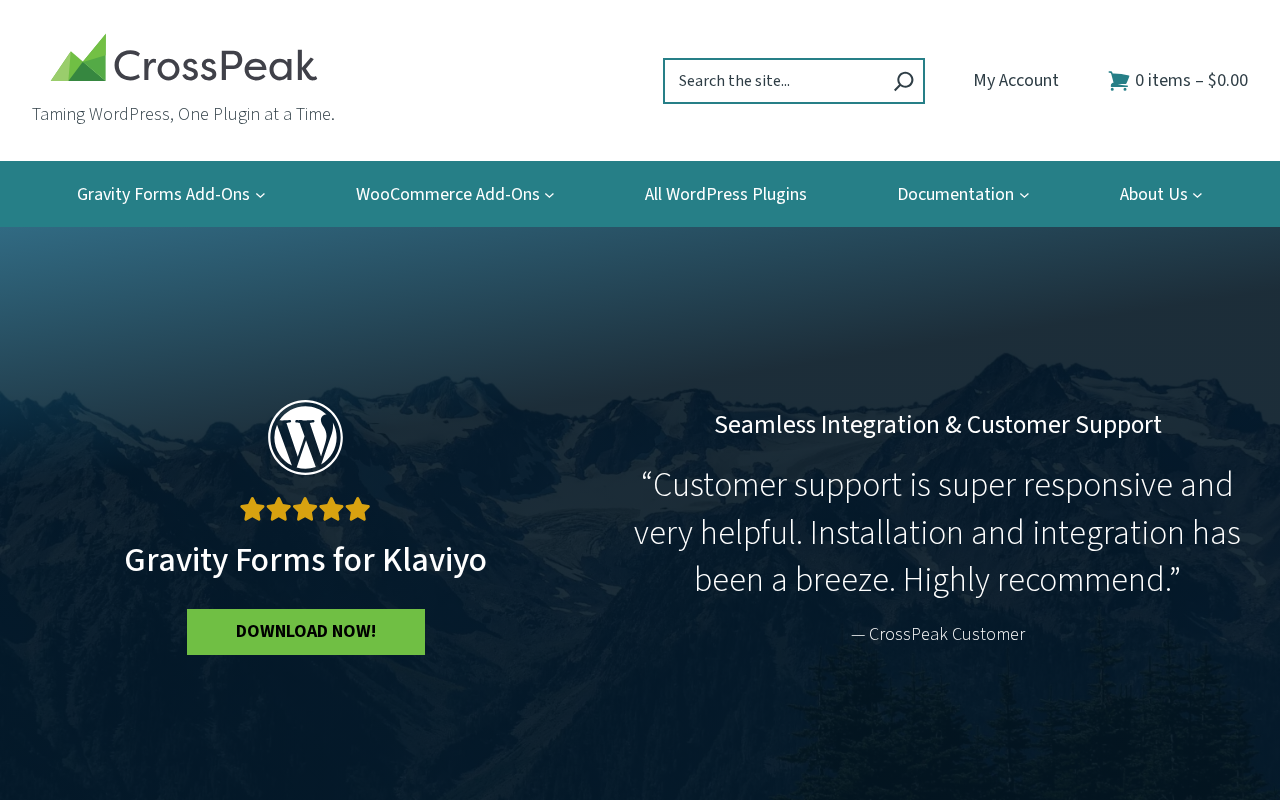Focus the Search the site field

pos(778,81)
